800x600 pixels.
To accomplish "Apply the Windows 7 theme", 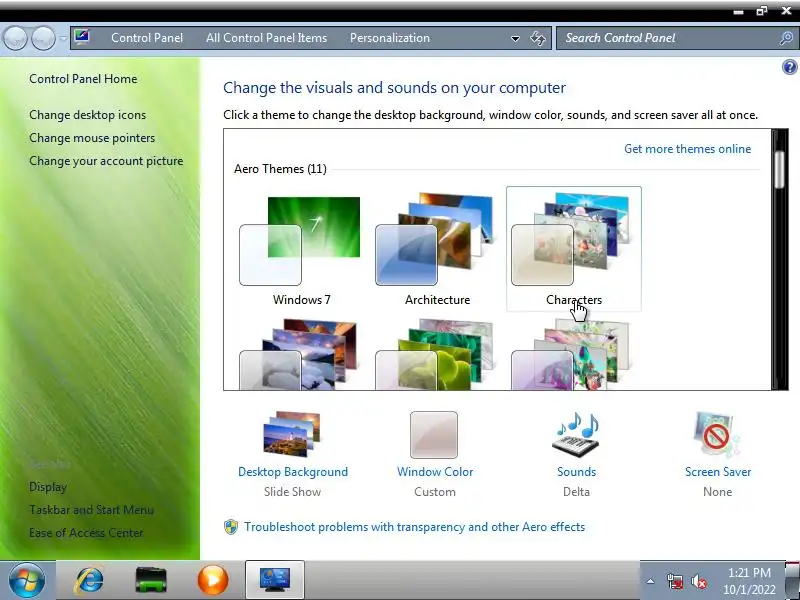I will tap(301, 249).
